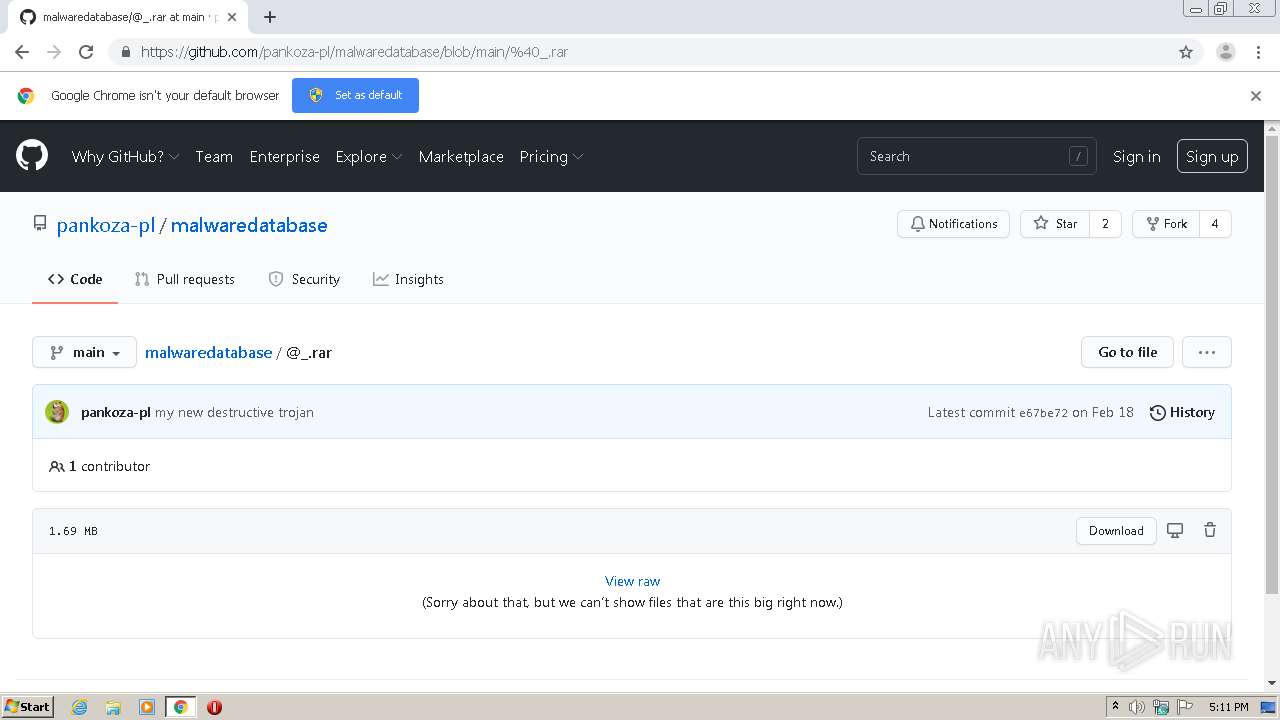Open the pankoza-pl owner link
Screen dimensions: 1280x720
[x=106, y=225]
